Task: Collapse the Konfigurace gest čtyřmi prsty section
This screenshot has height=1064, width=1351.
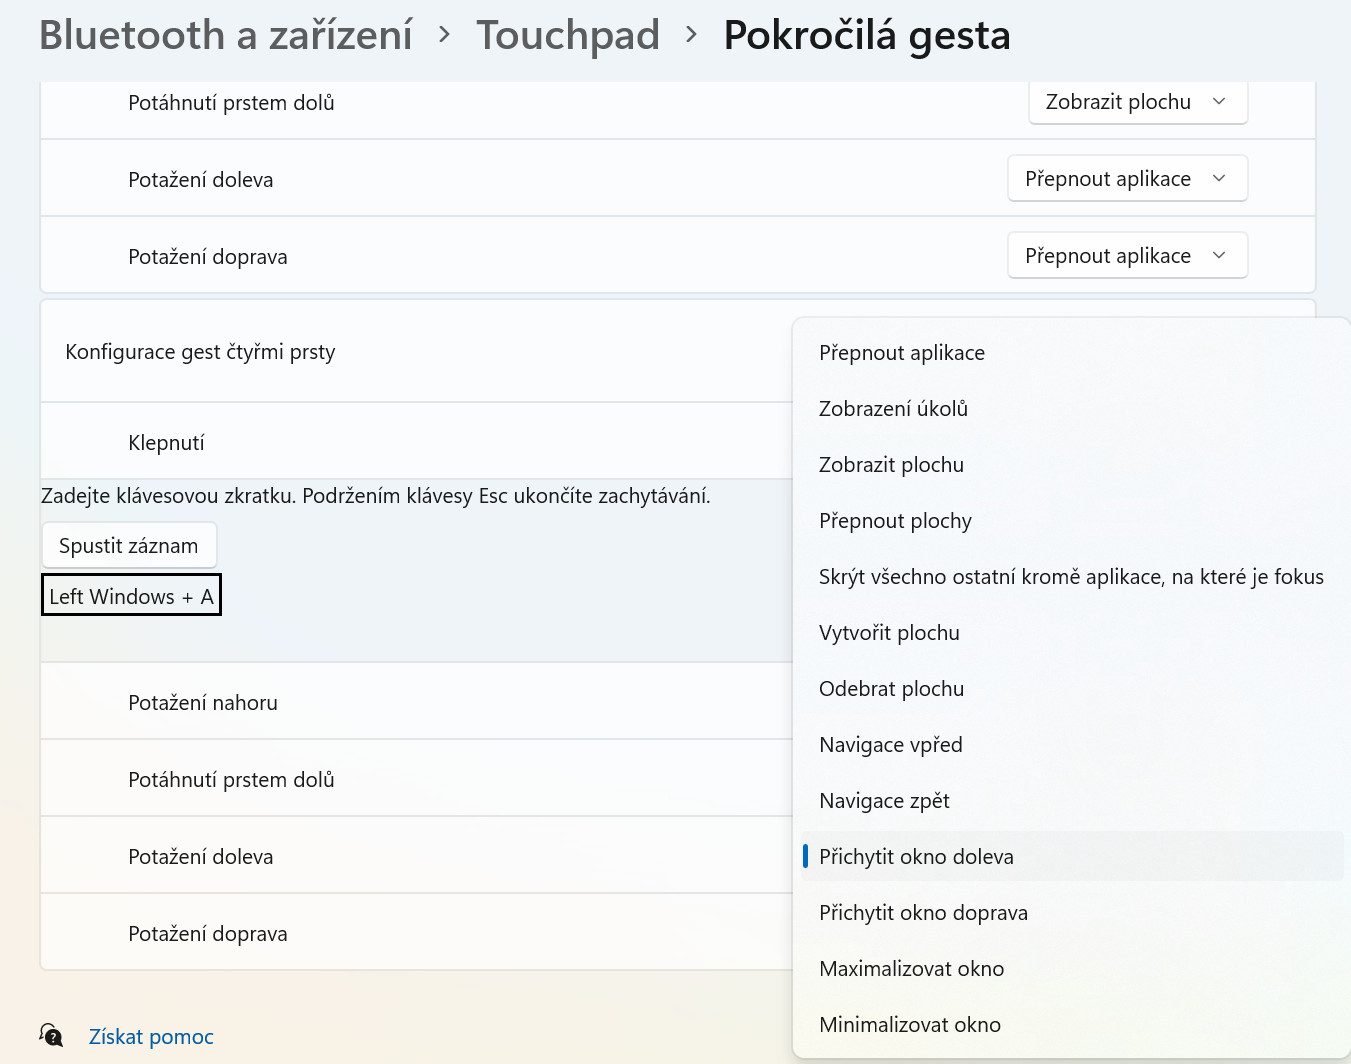Action: click(x=416, y=351)
